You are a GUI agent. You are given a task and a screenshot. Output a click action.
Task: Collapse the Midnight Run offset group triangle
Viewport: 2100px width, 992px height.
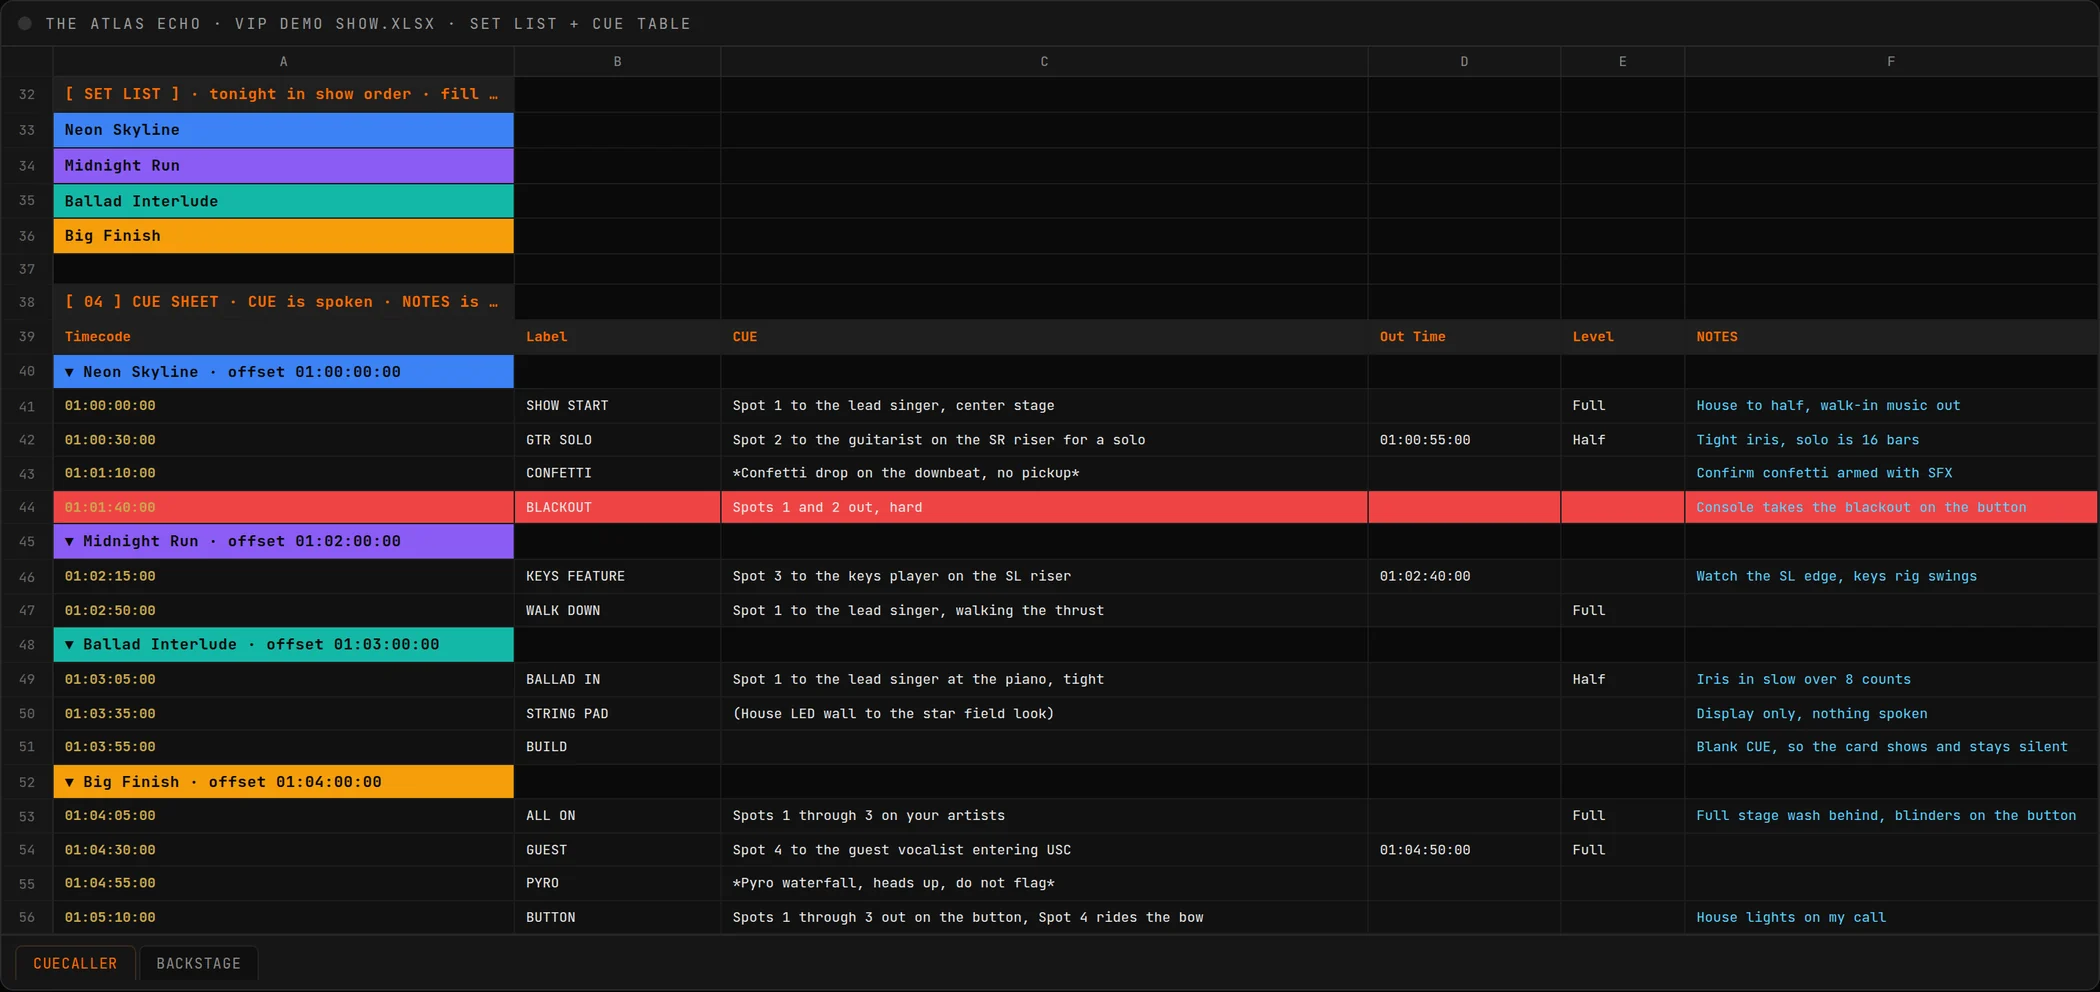(69, 541)
